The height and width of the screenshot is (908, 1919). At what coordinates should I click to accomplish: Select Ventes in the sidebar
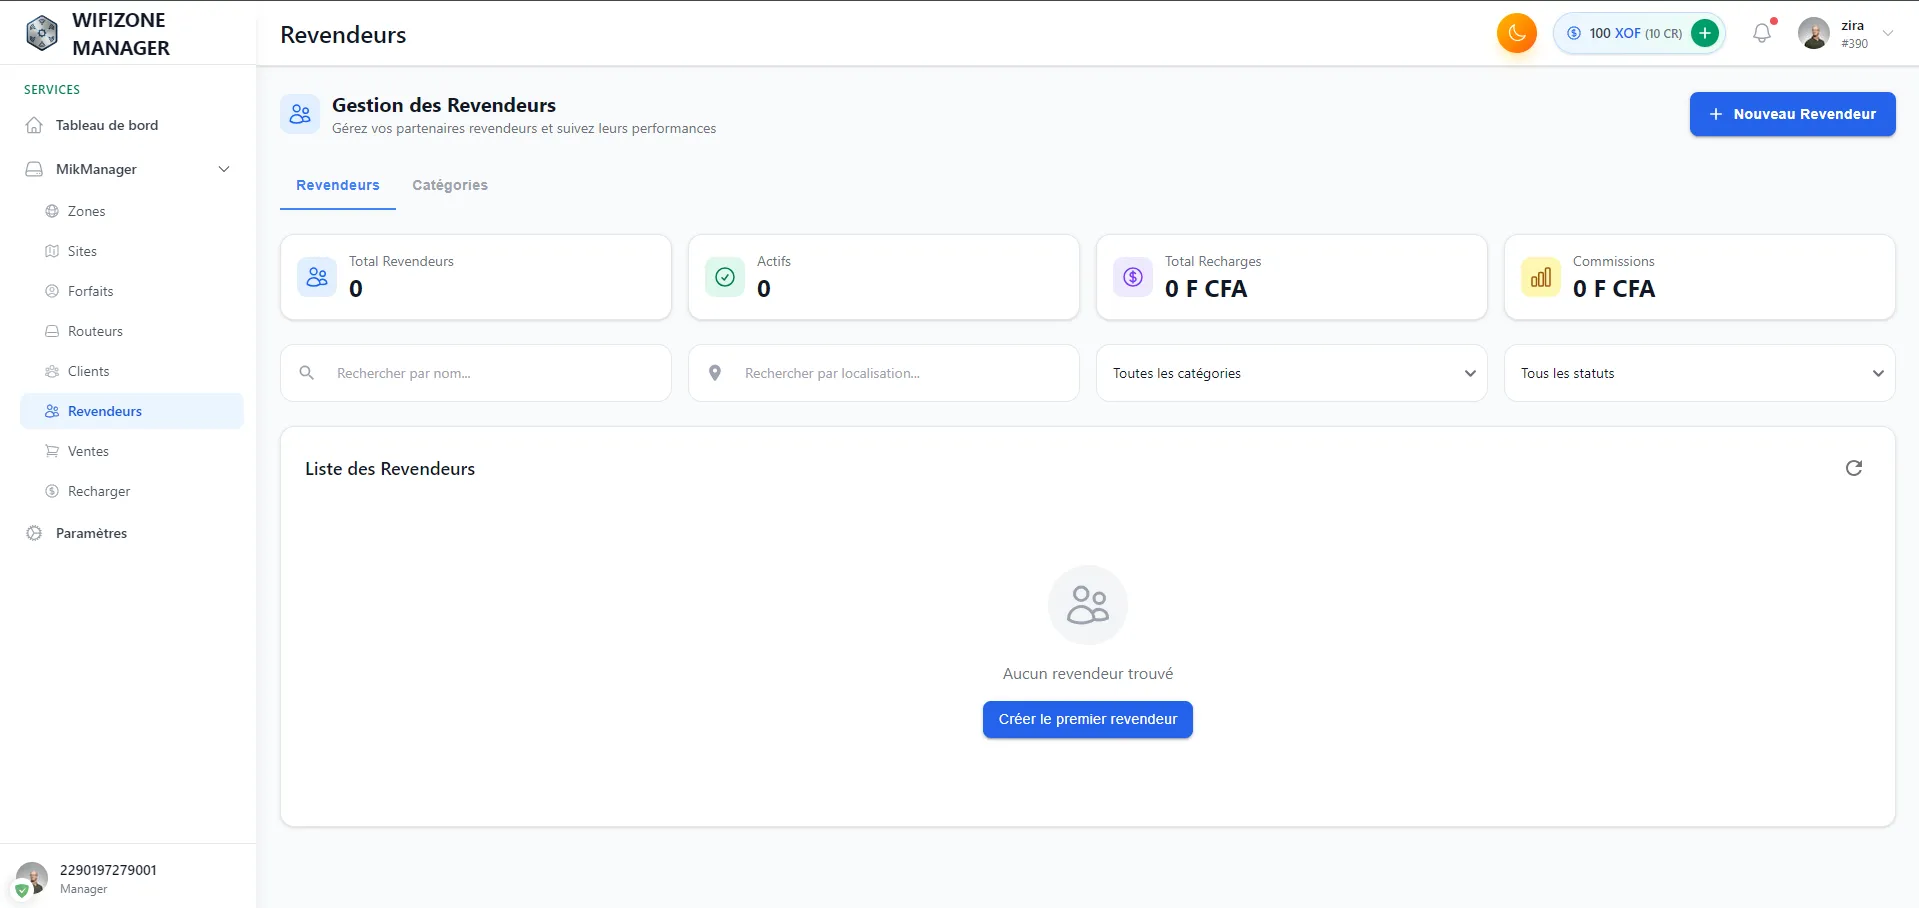tap(88, 451)
